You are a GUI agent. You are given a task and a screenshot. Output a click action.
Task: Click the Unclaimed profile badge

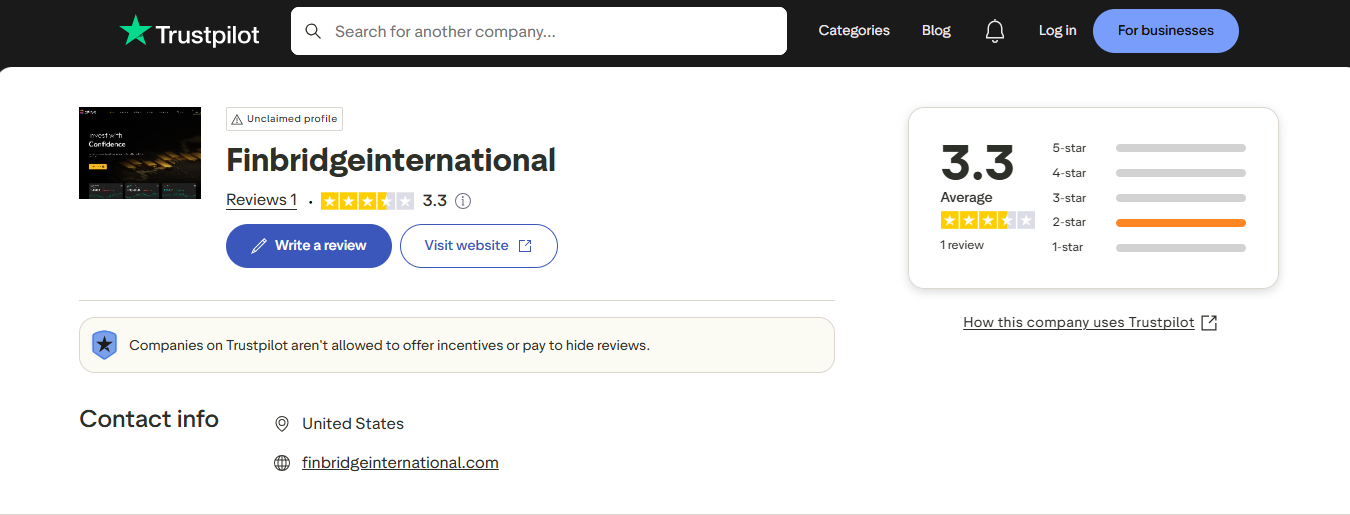[x=284, y=119]
